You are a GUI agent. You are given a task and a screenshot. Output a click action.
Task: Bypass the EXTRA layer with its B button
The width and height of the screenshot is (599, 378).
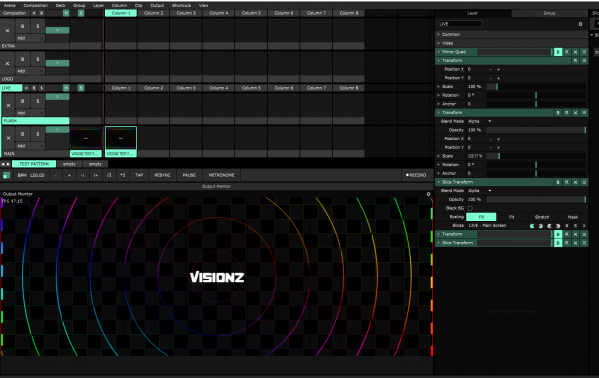[22, 26]
